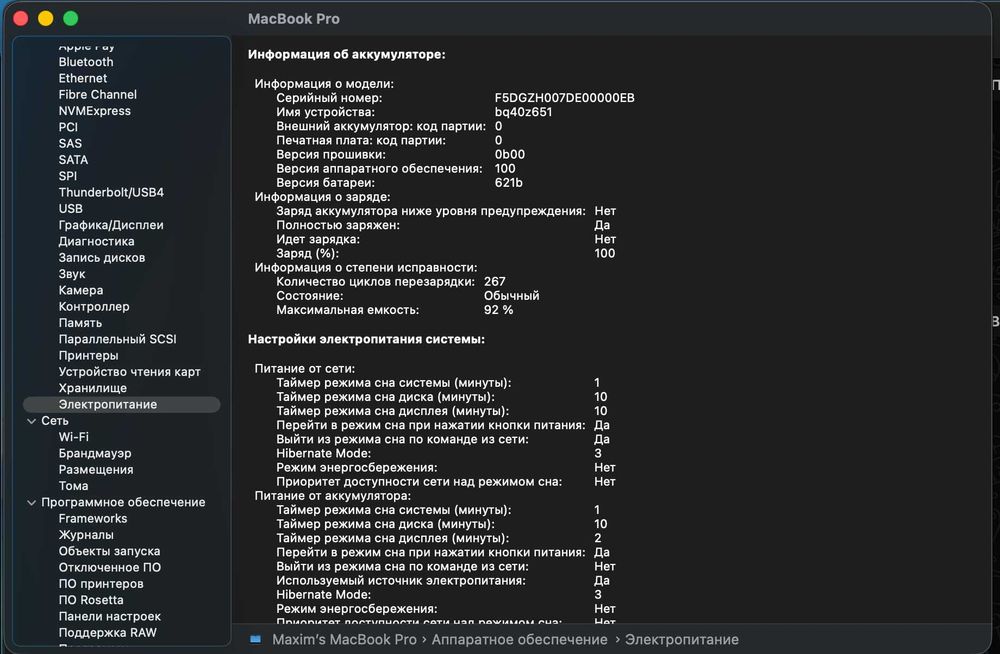1000x654 pixels.
Task: Click the highlighted Электропитание sidebar item
Action: click(122, 405)
